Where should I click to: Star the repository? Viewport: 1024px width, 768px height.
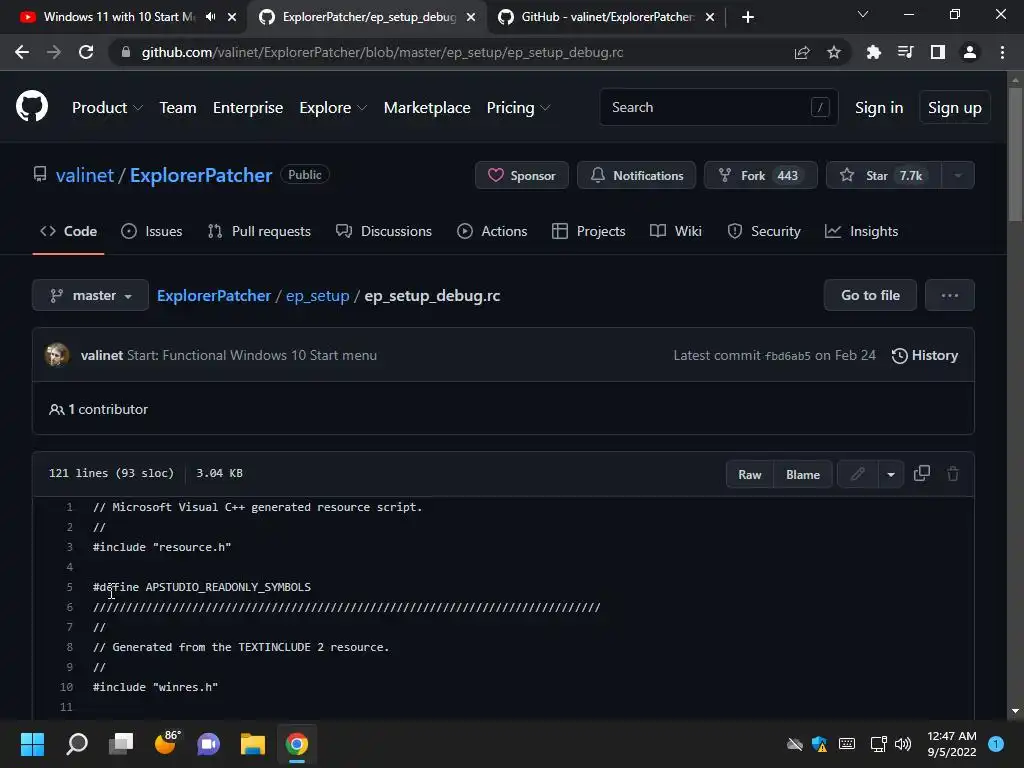(x=884, y=175)
